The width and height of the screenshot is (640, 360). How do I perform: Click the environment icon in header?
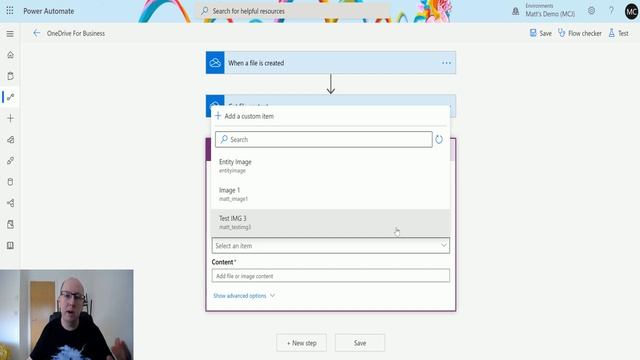(516, 11)
